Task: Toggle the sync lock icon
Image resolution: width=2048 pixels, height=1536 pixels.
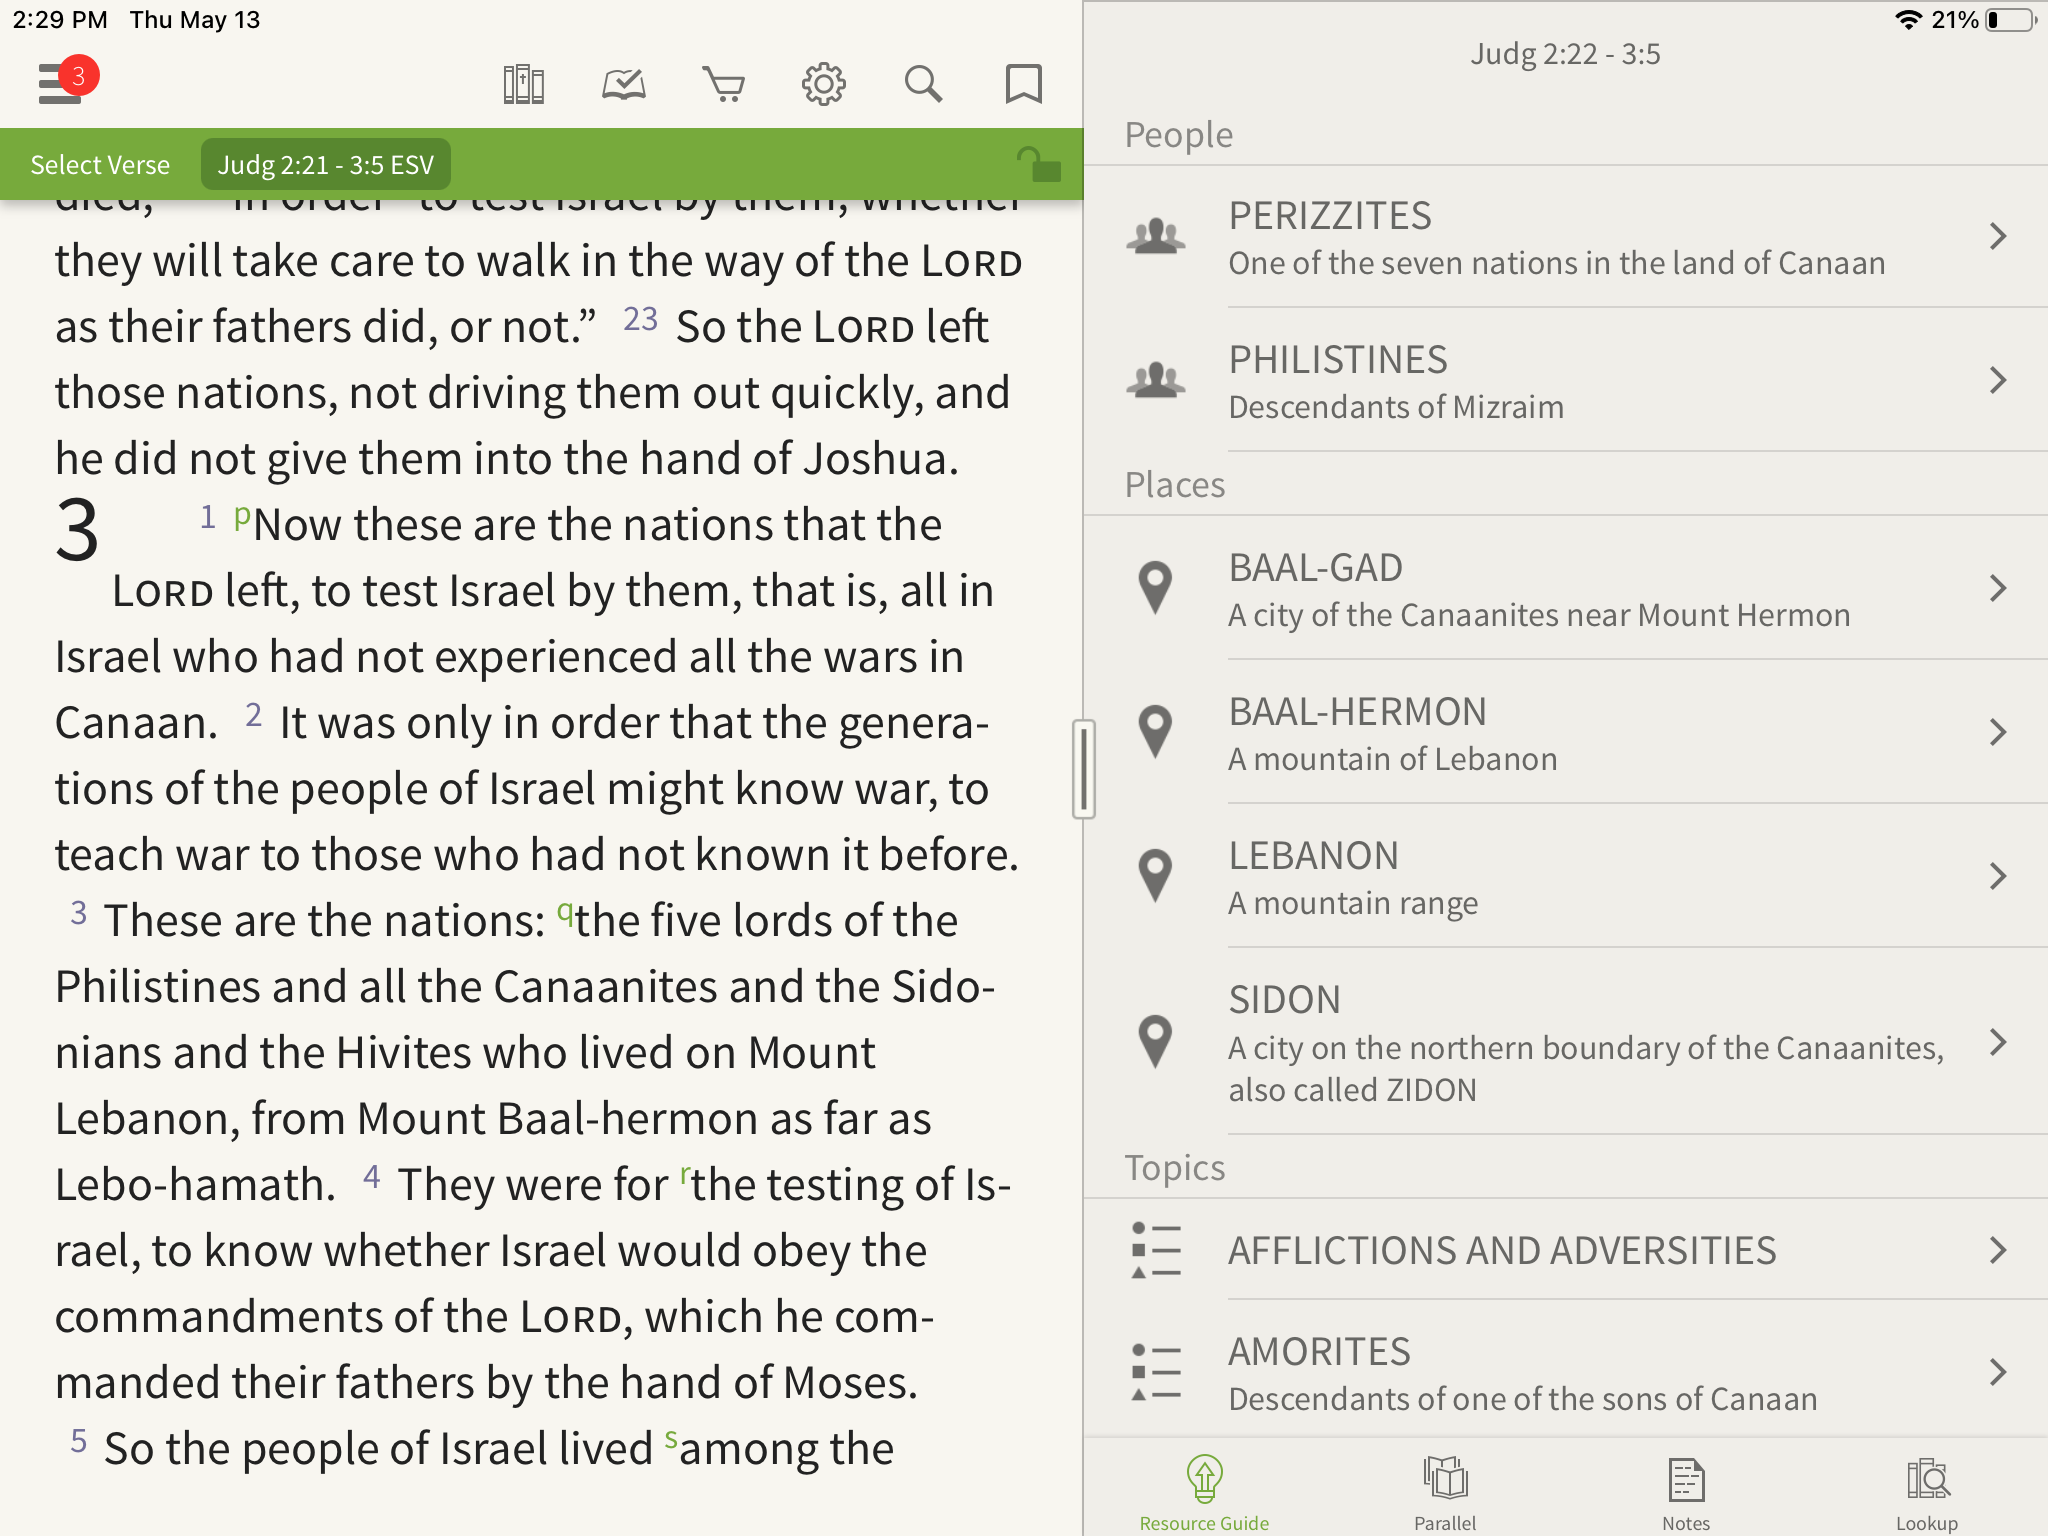Action: [x=1039, y=164]
